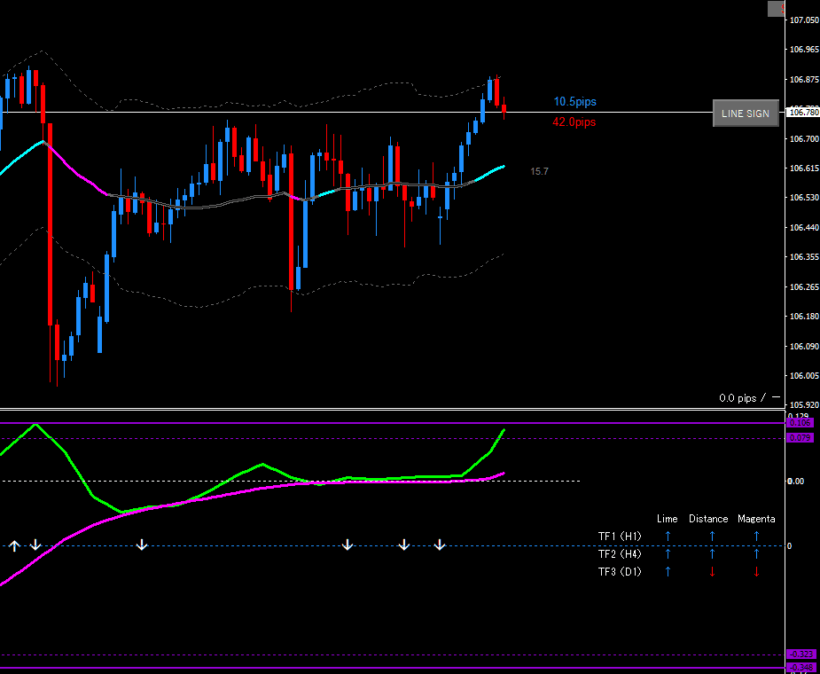Click the purple 0.106 level label
820x674 pixels.
pos(800,422)
